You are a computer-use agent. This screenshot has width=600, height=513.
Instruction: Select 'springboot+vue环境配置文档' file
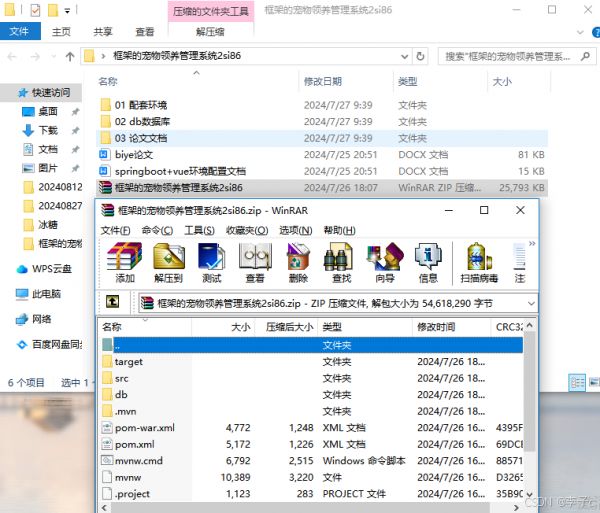click(x=321, y=171)
